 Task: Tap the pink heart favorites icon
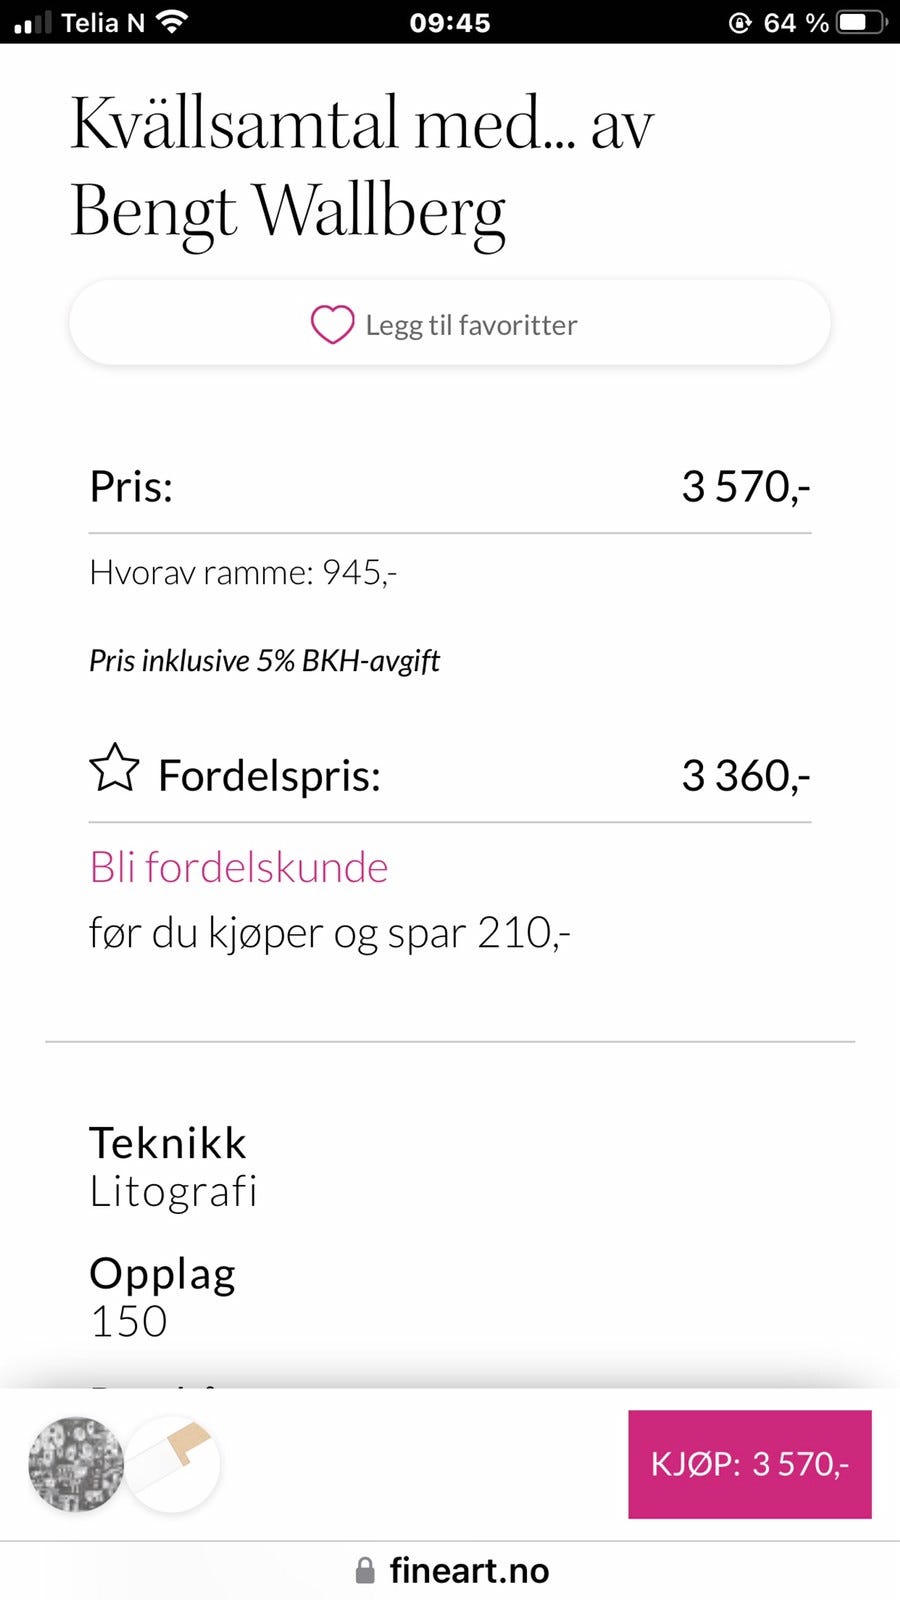click(332, 324)
